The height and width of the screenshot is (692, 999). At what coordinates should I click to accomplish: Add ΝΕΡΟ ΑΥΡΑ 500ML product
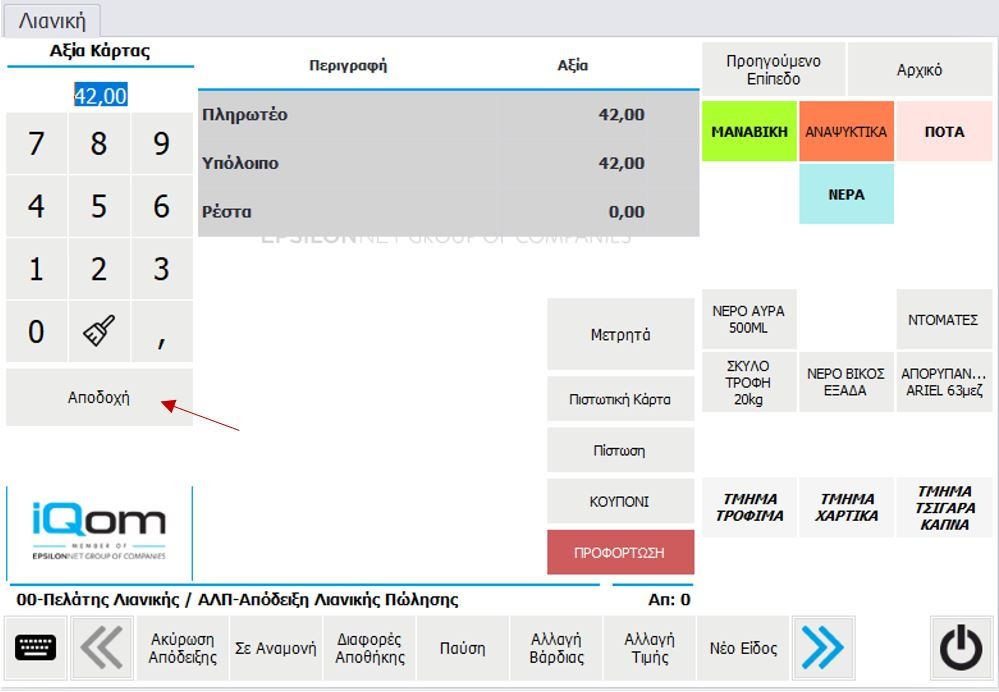click(748, 320)
